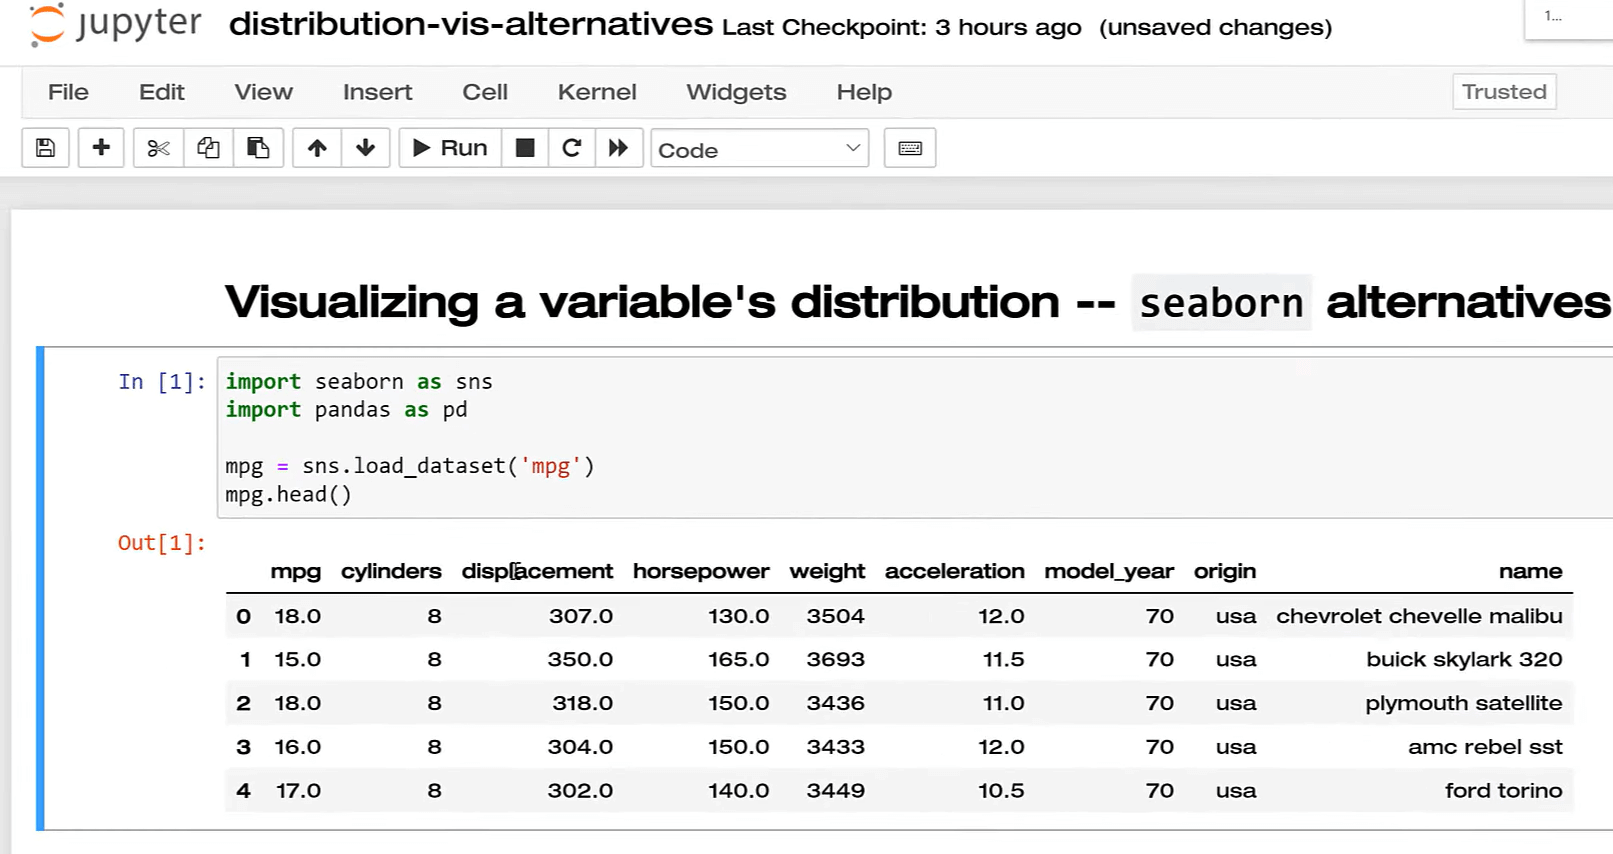Click displacement value 350.0
The width and height of the screenshot is (1613, 854).
pos(580,659)
